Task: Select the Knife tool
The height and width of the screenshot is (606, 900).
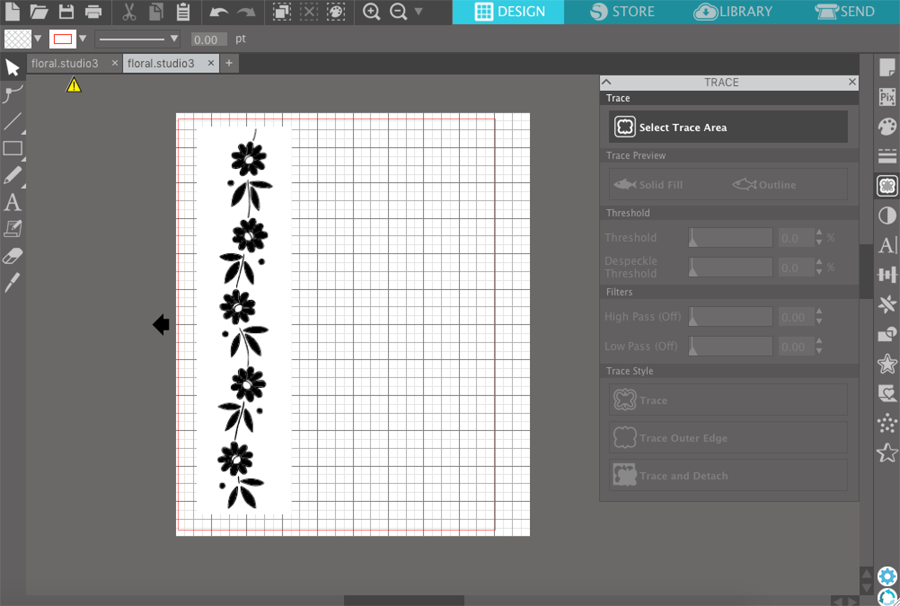Action: [13, 282]
